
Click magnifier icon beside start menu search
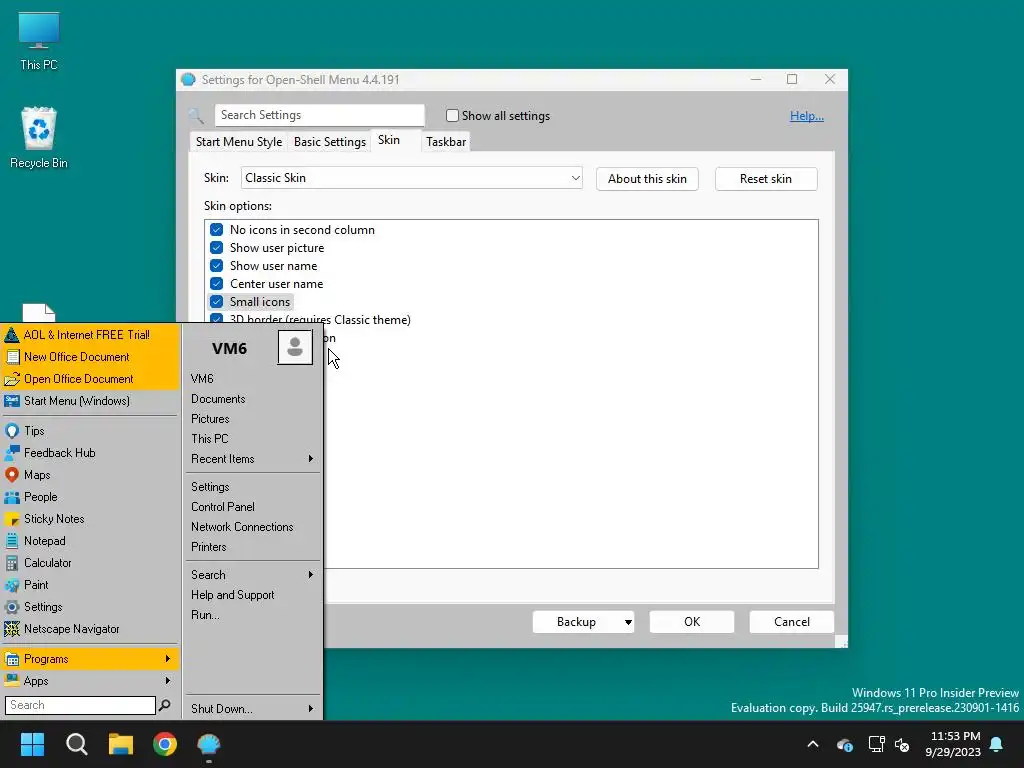pyautogui.click(x=165, y=705)
